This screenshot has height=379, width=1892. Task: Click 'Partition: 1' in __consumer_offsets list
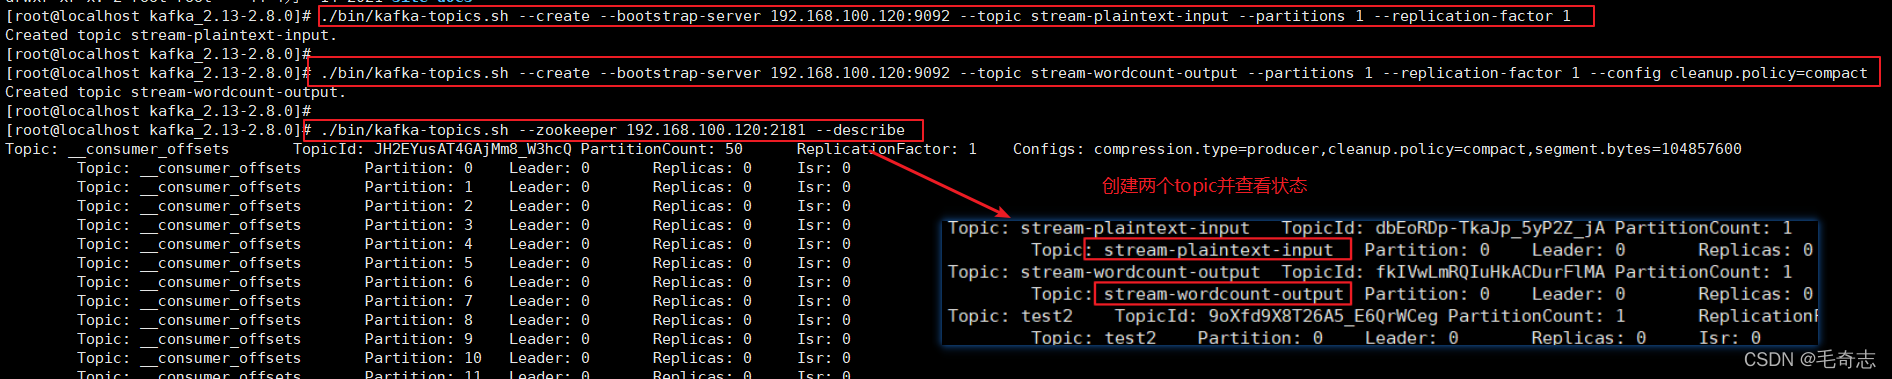(x=418, y=187)
